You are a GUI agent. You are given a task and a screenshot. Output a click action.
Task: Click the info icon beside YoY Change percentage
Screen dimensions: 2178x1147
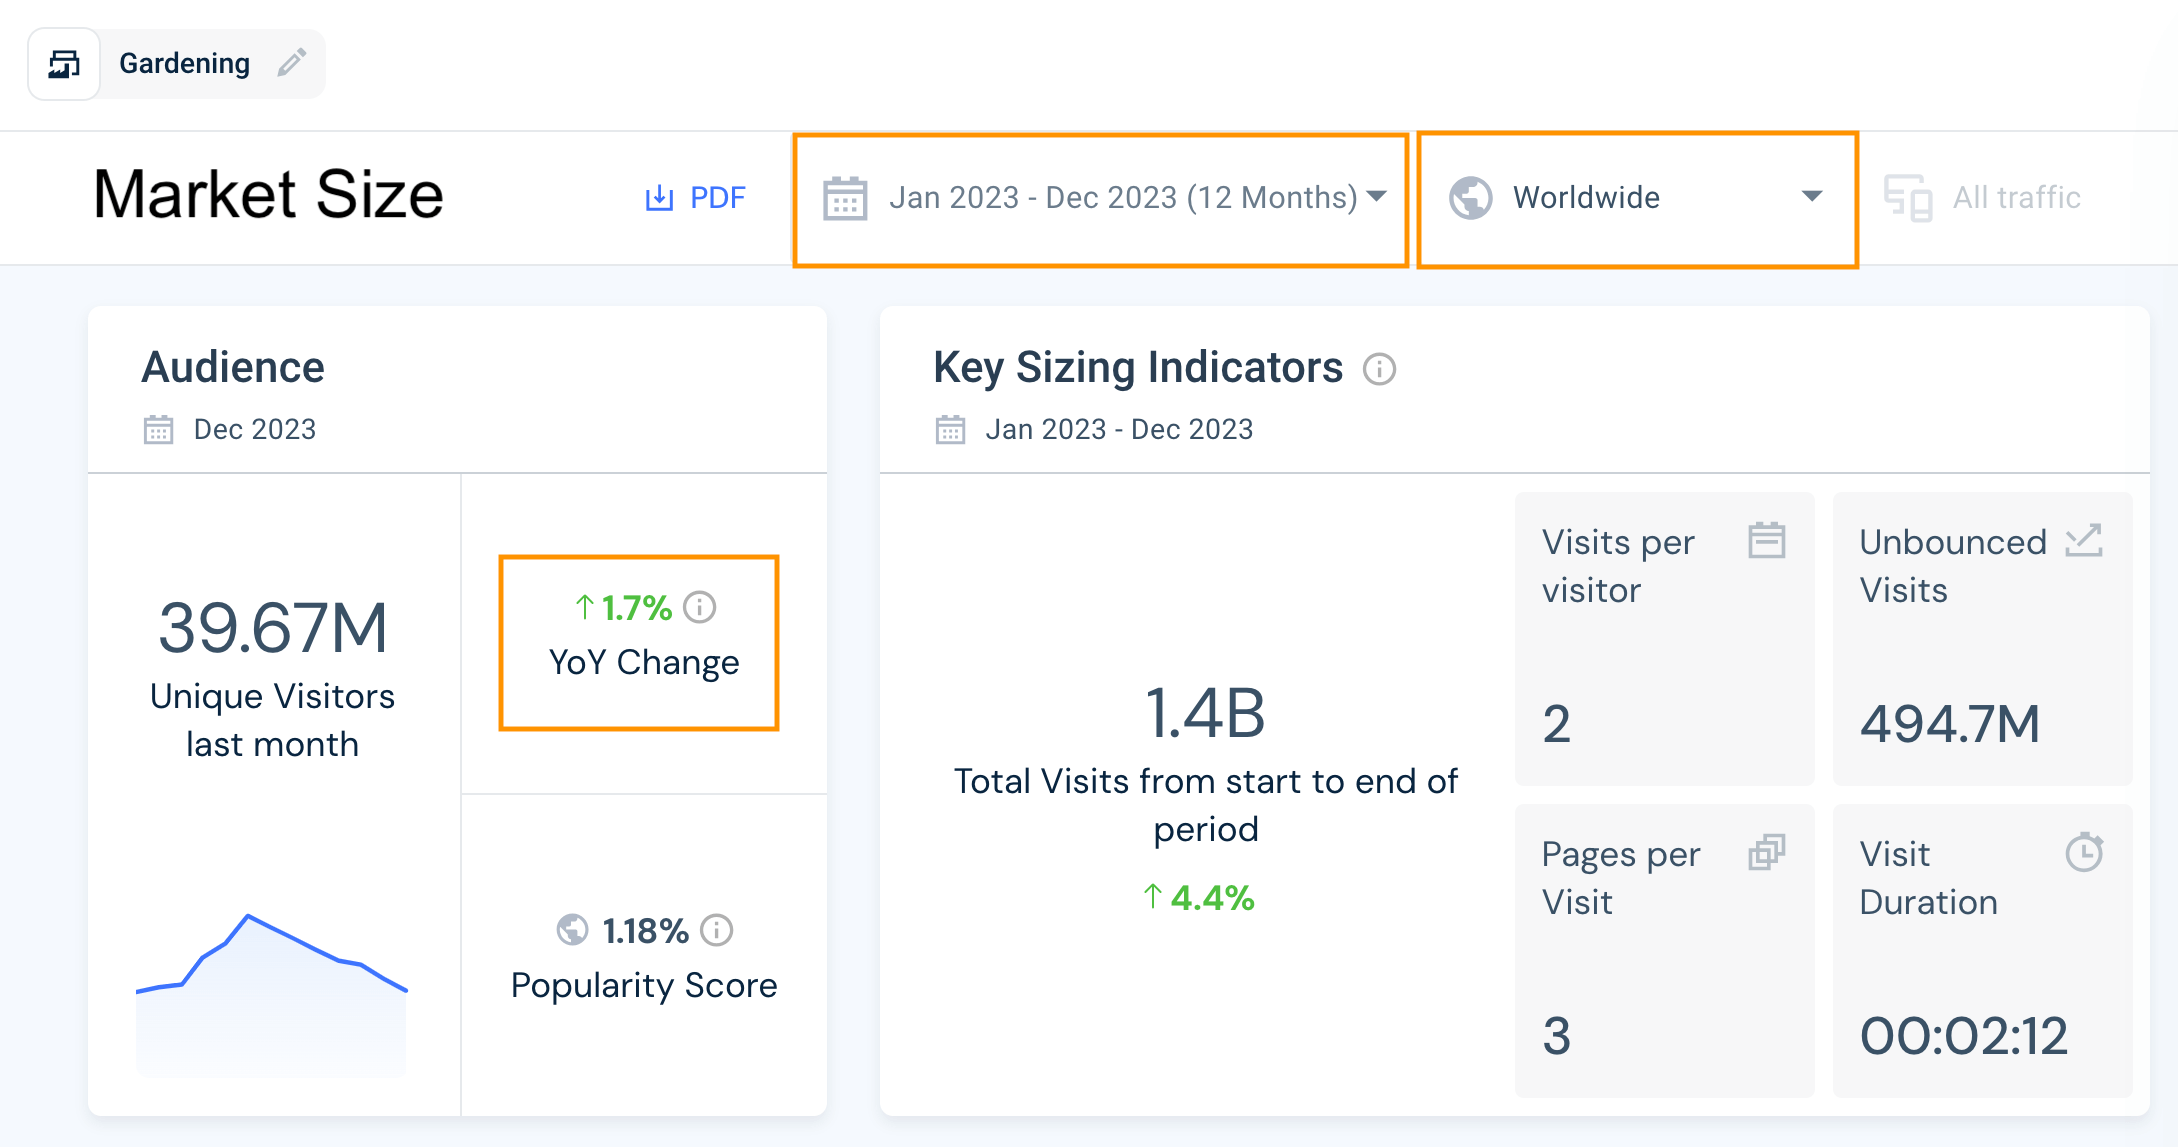(698, 607)
